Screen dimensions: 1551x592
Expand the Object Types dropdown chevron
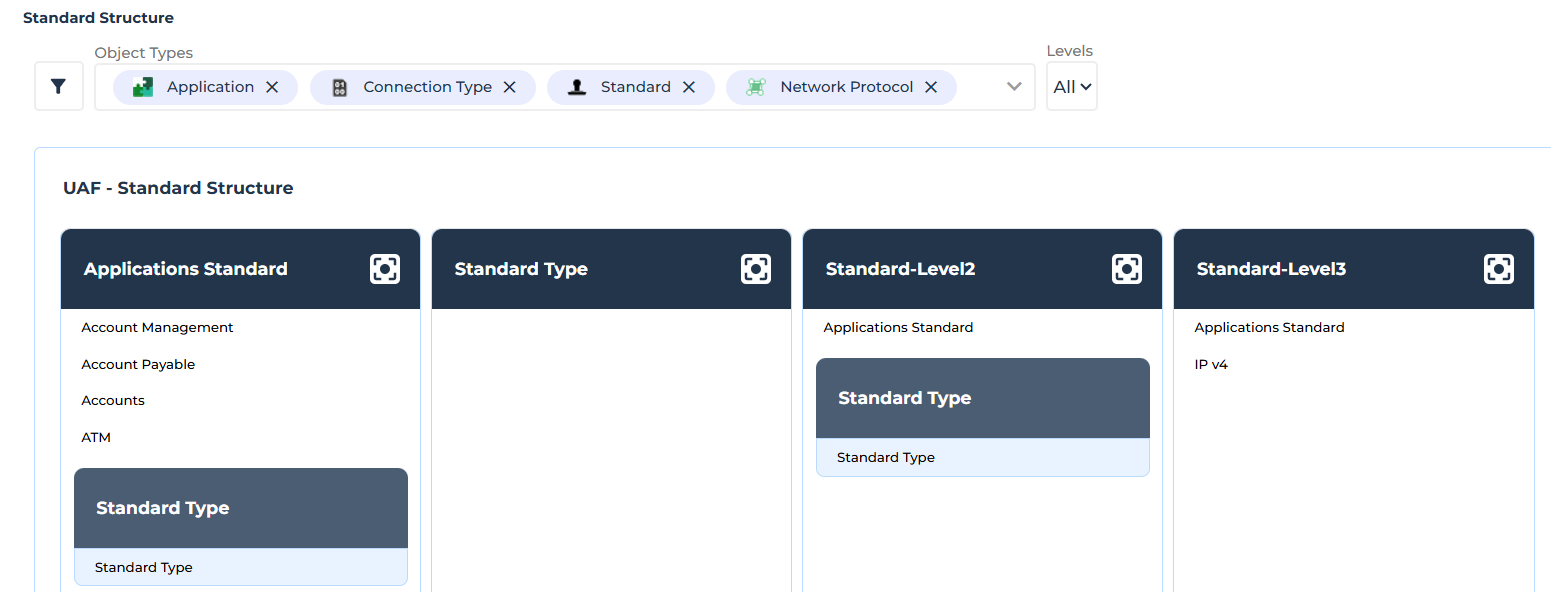(x=1014, y=87)
